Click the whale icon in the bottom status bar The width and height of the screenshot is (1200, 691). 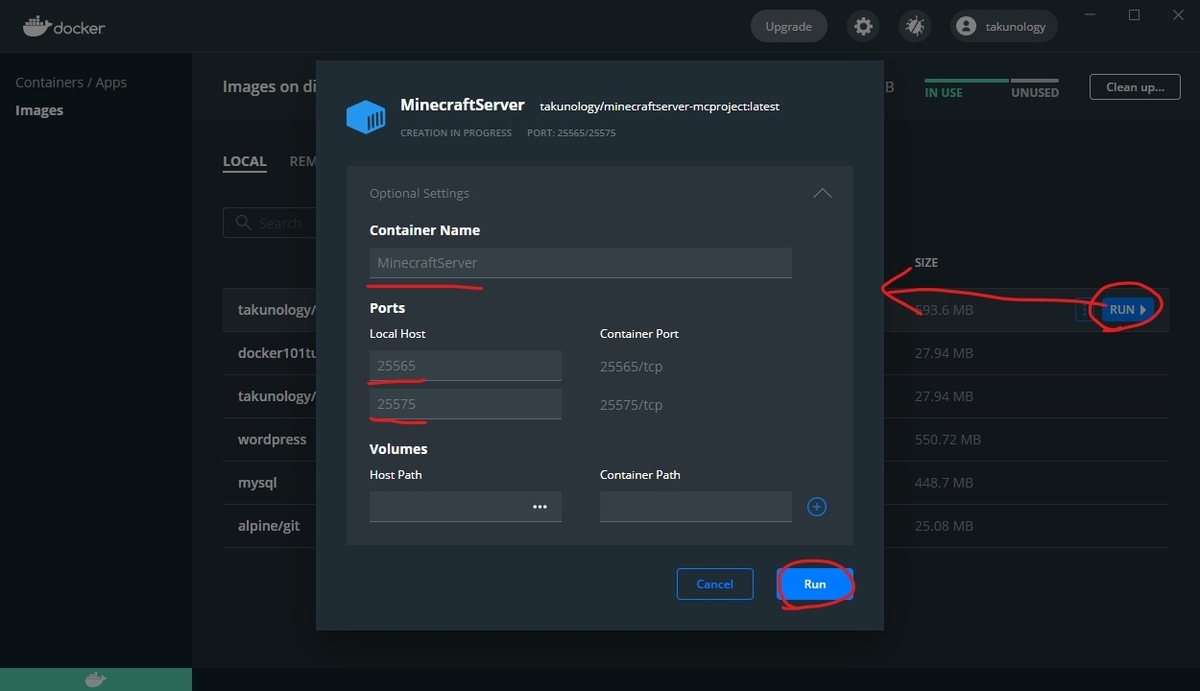95,680
